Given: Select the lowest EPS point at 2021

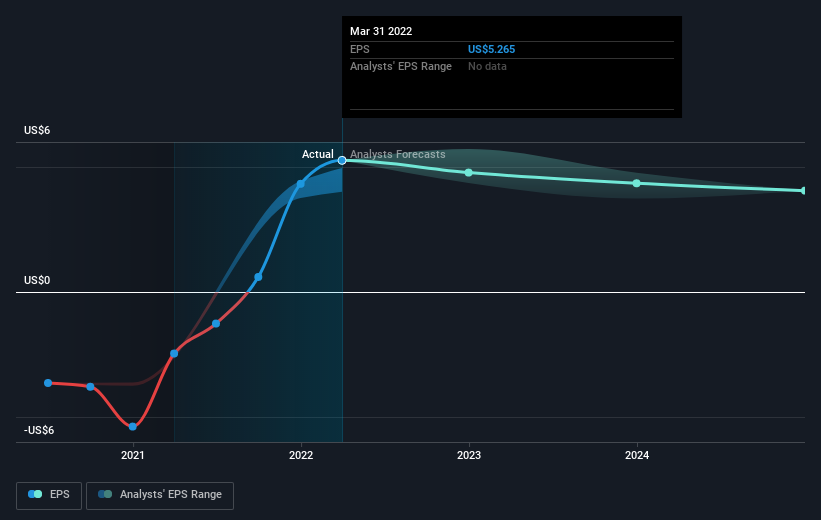Looking at the screenshot, I should [132, 427].
